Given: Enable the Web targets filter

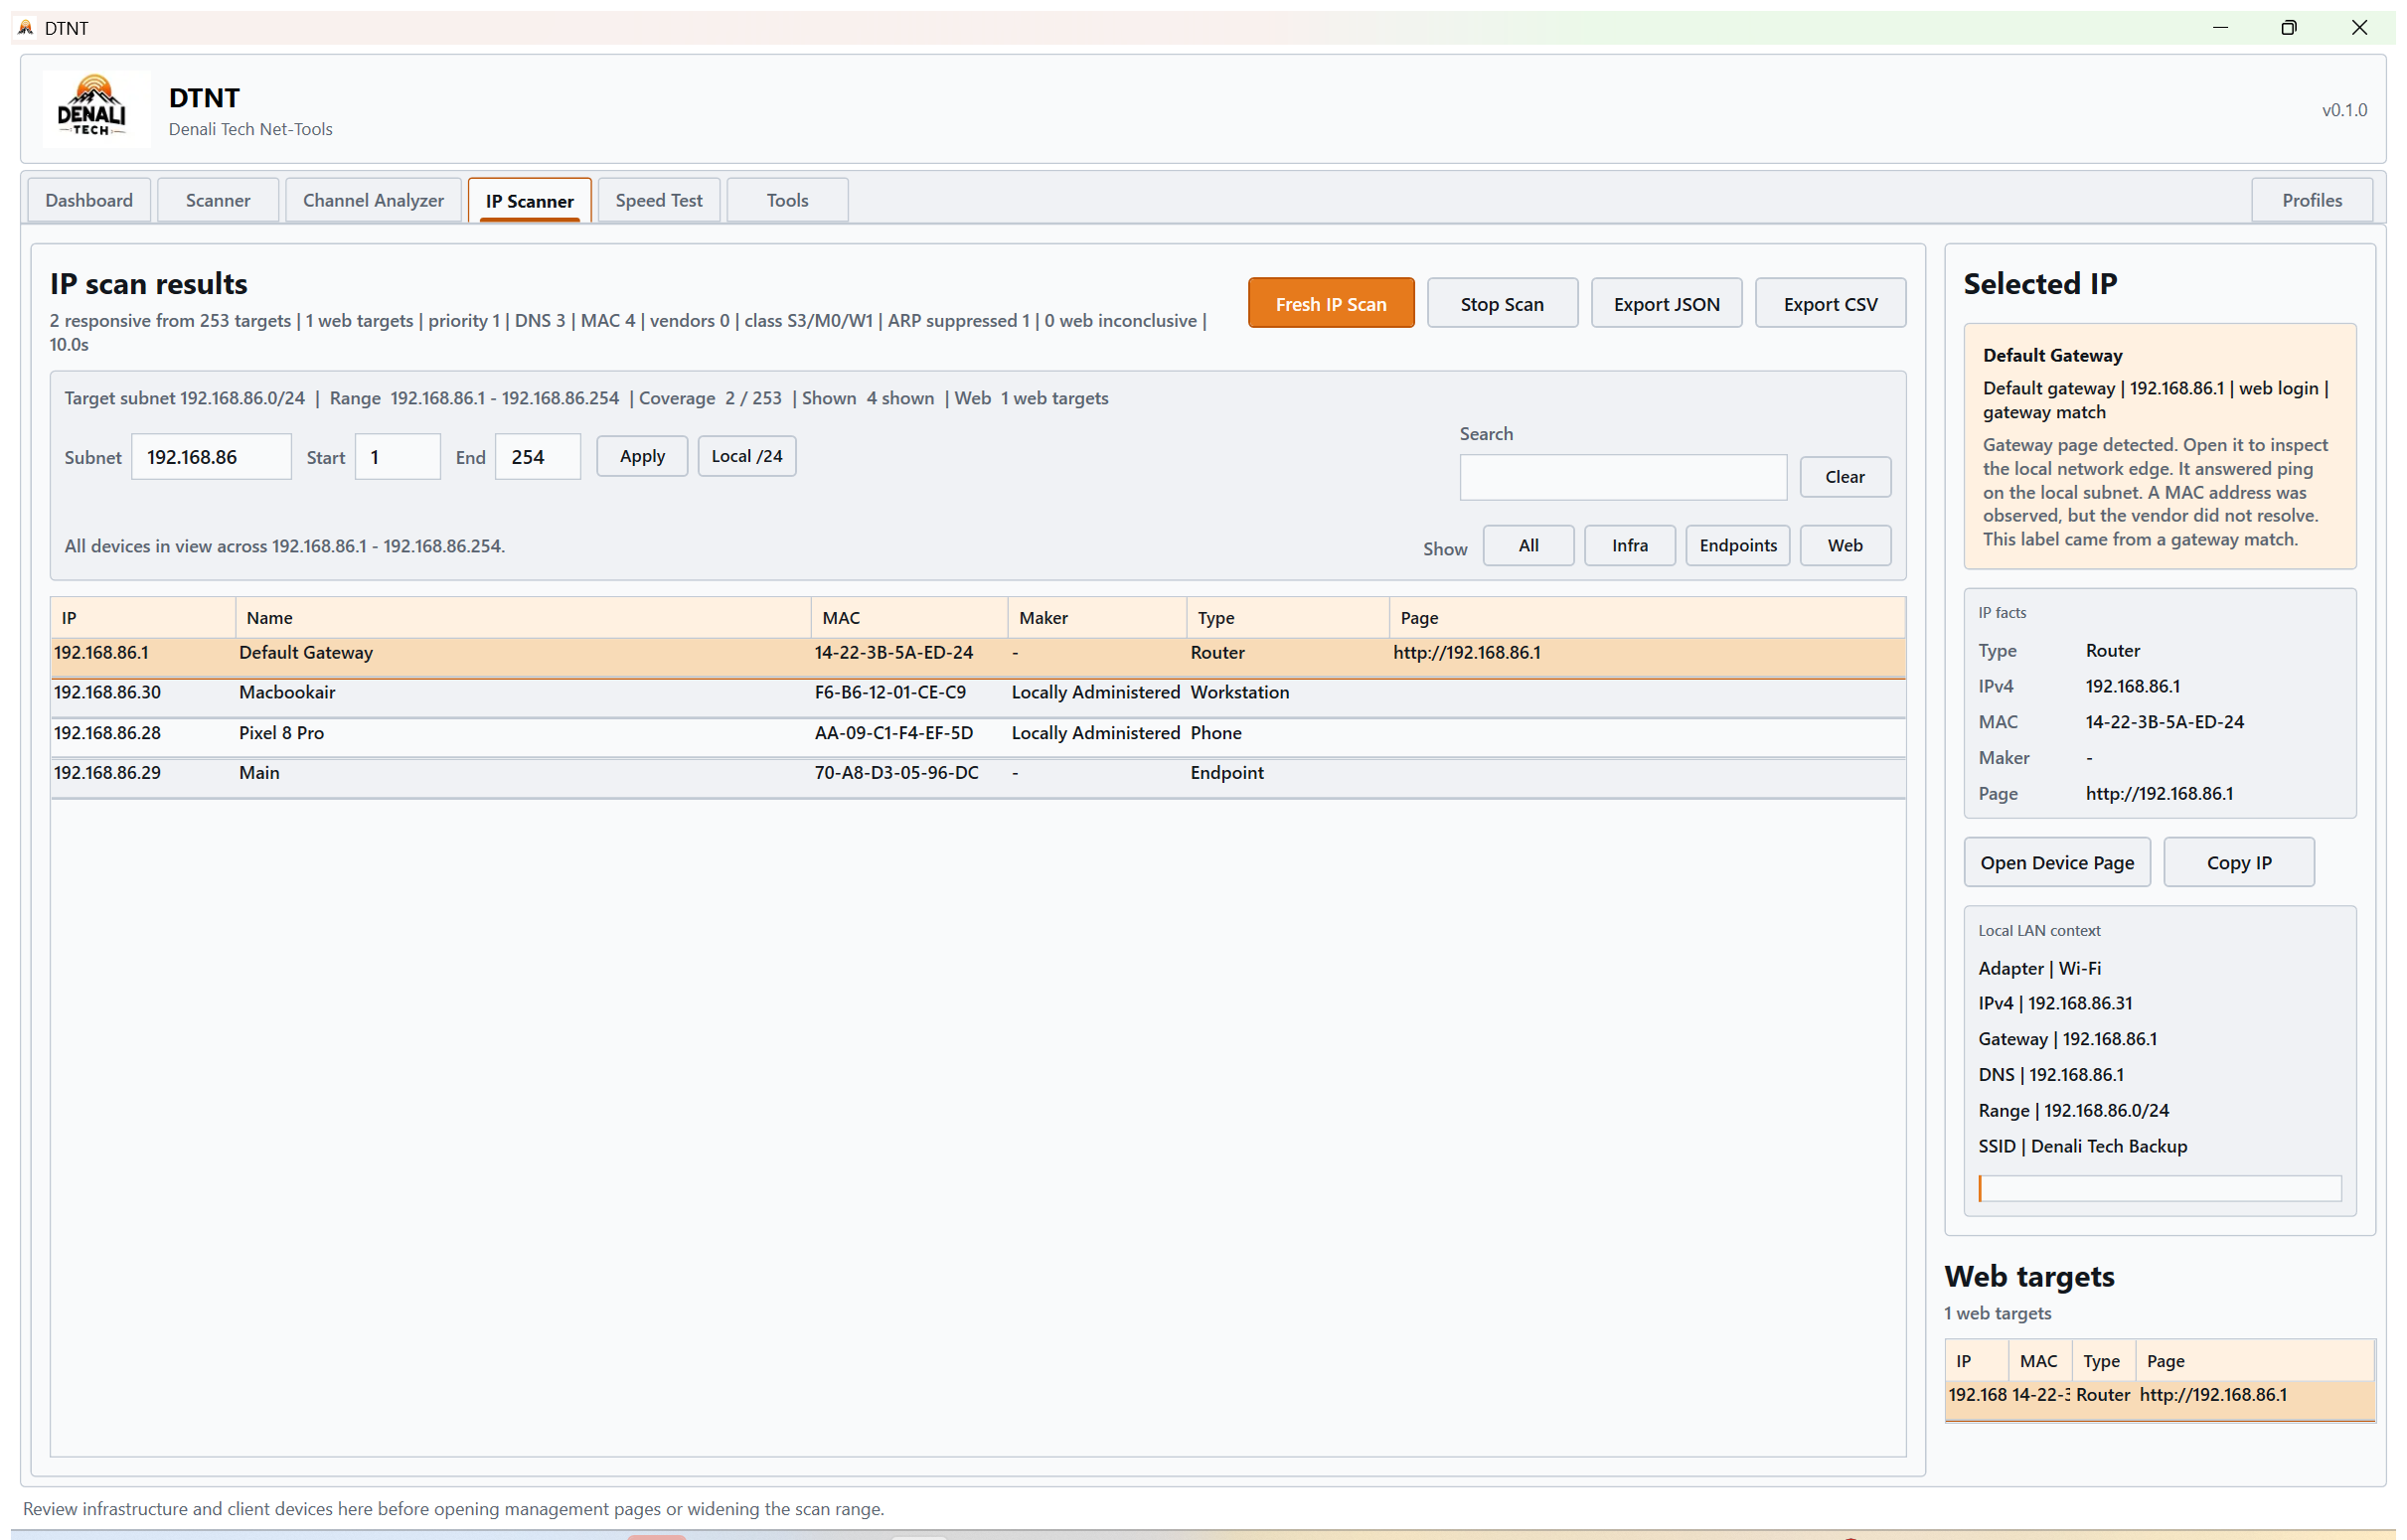Looking at the screenshot, I should (x=1844, y=545).
